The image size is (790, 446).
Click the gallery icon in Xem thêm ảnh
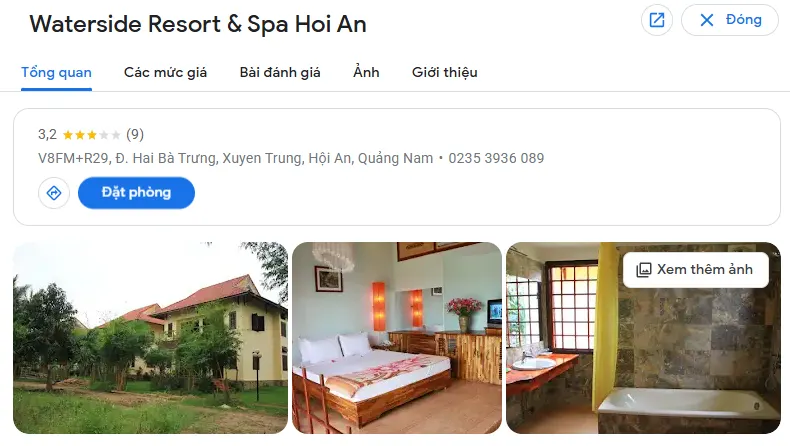pyautogui.click(x=643, y=270)
